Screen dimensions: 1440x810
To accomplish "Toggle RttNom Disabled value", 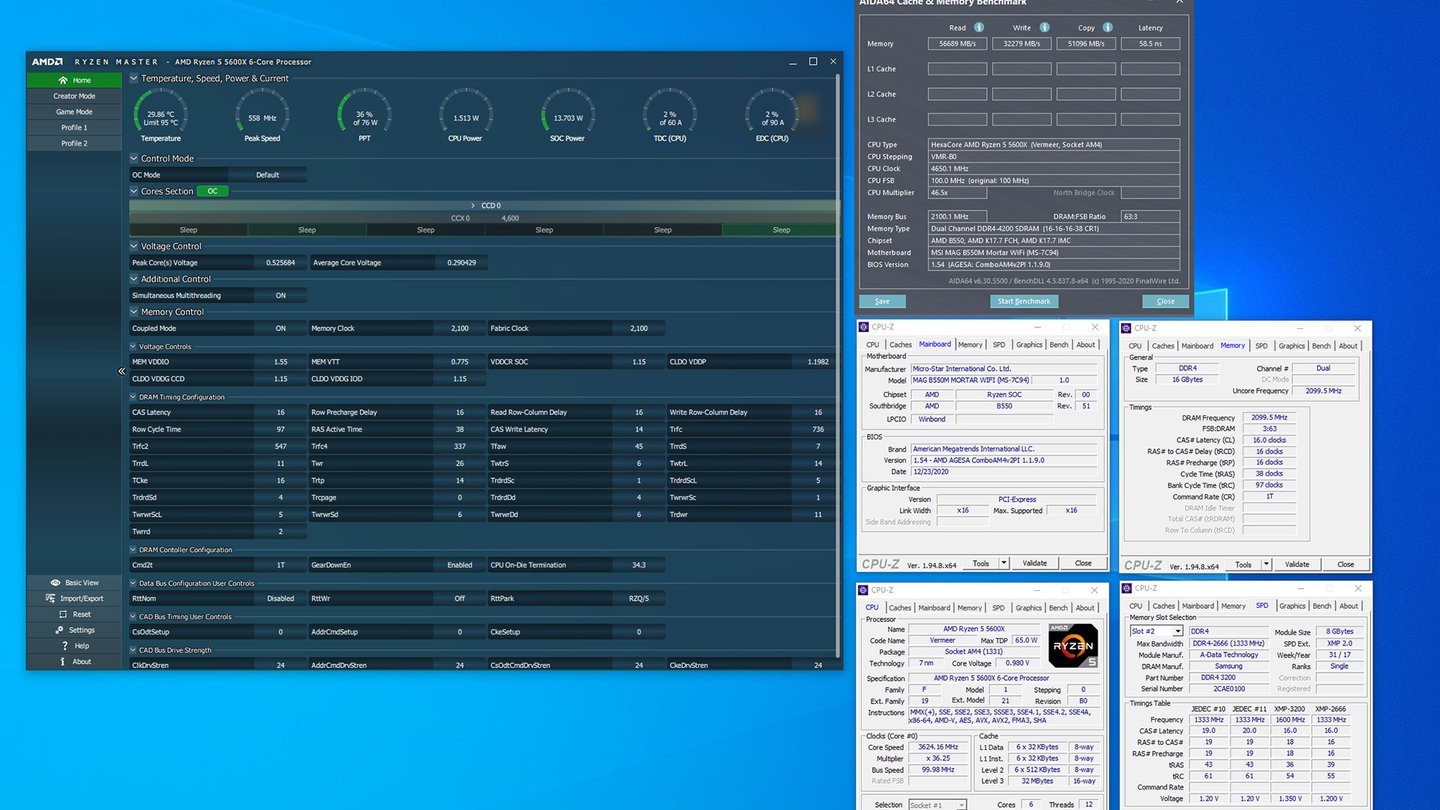I will pyautogui.click(x=280, y=598).
